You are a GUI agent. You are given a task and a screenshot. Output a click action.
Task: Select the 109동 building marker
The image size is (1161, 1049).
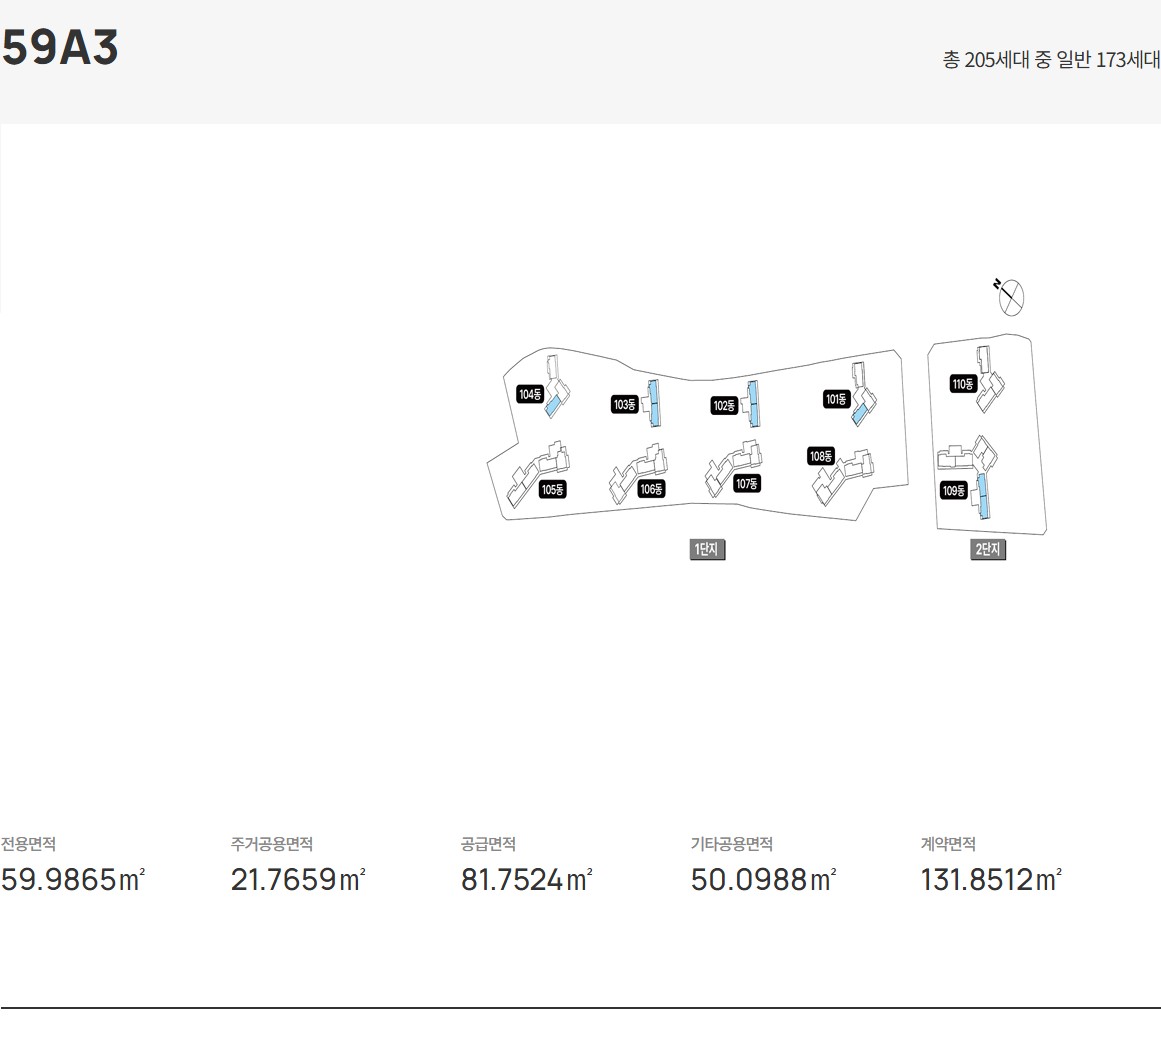tap(954, 491)
